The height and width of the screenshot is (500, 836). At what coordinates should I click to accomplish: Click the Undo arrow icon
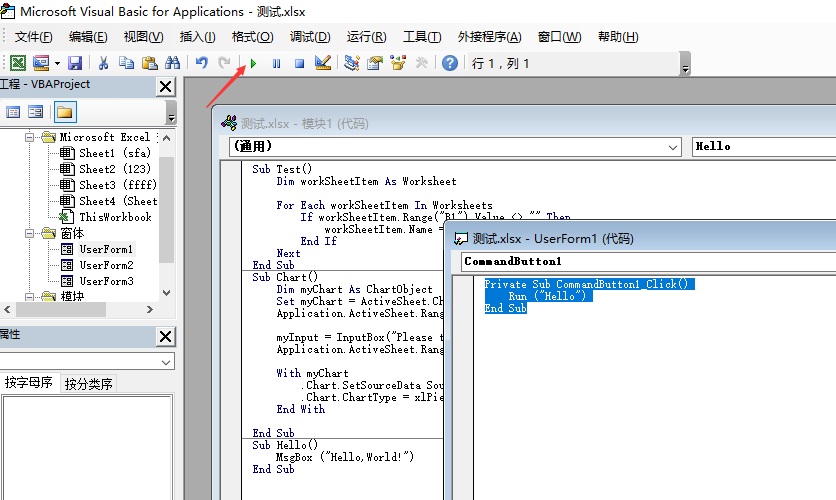[201, 63]
